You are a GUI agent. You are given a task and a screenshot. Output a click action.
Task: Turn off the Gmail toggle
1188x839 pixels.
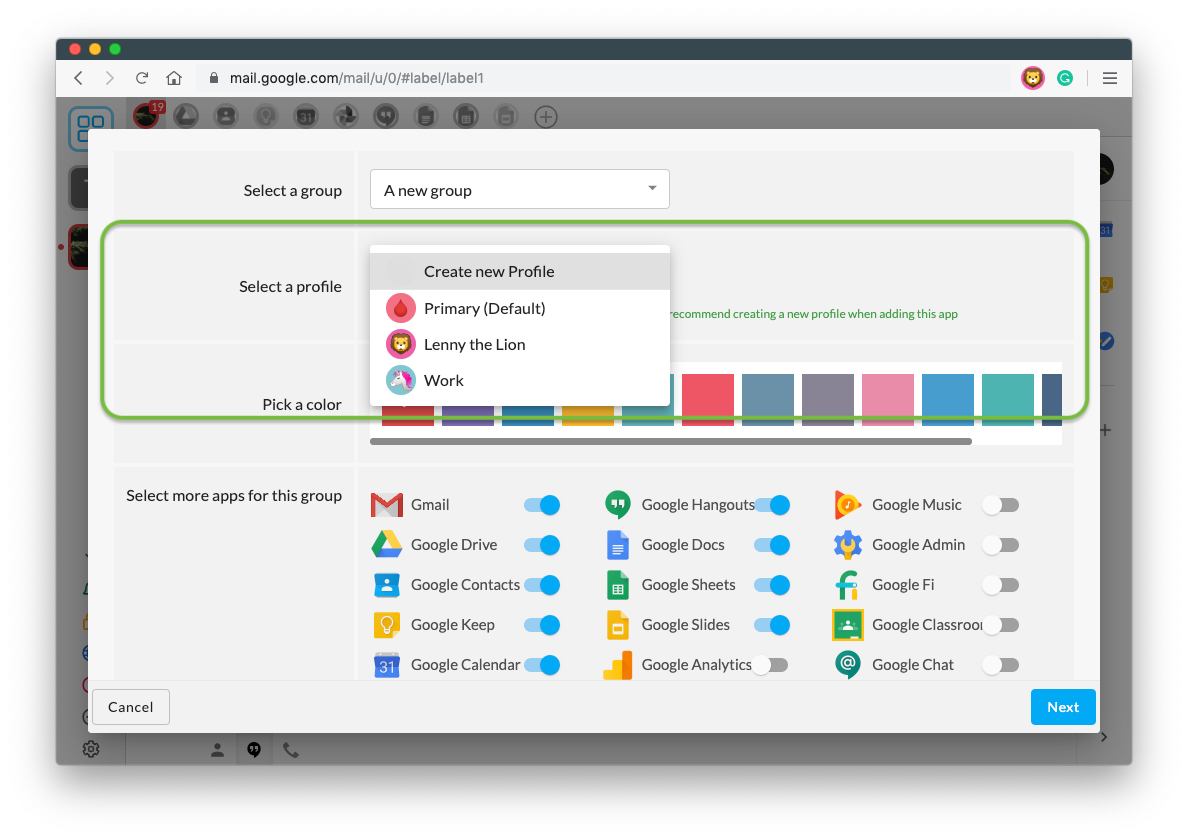pos(542,505)
